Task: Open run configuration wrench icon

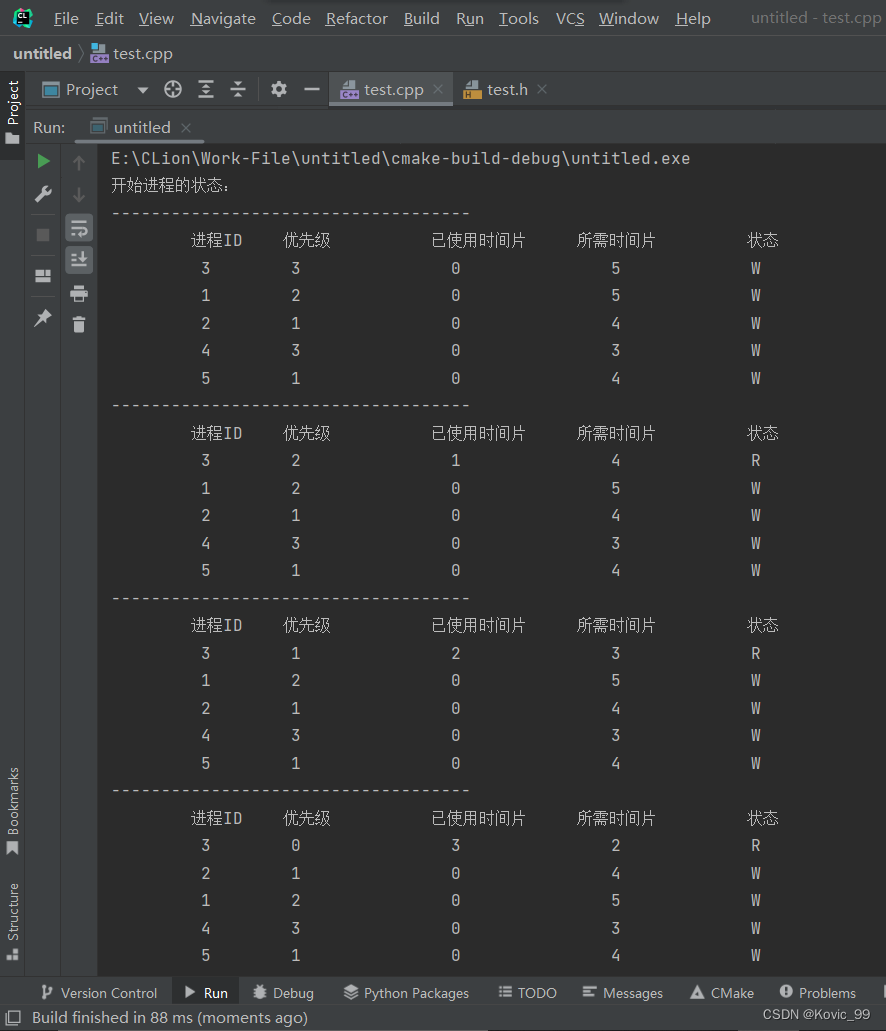Action: pos(43,193)
